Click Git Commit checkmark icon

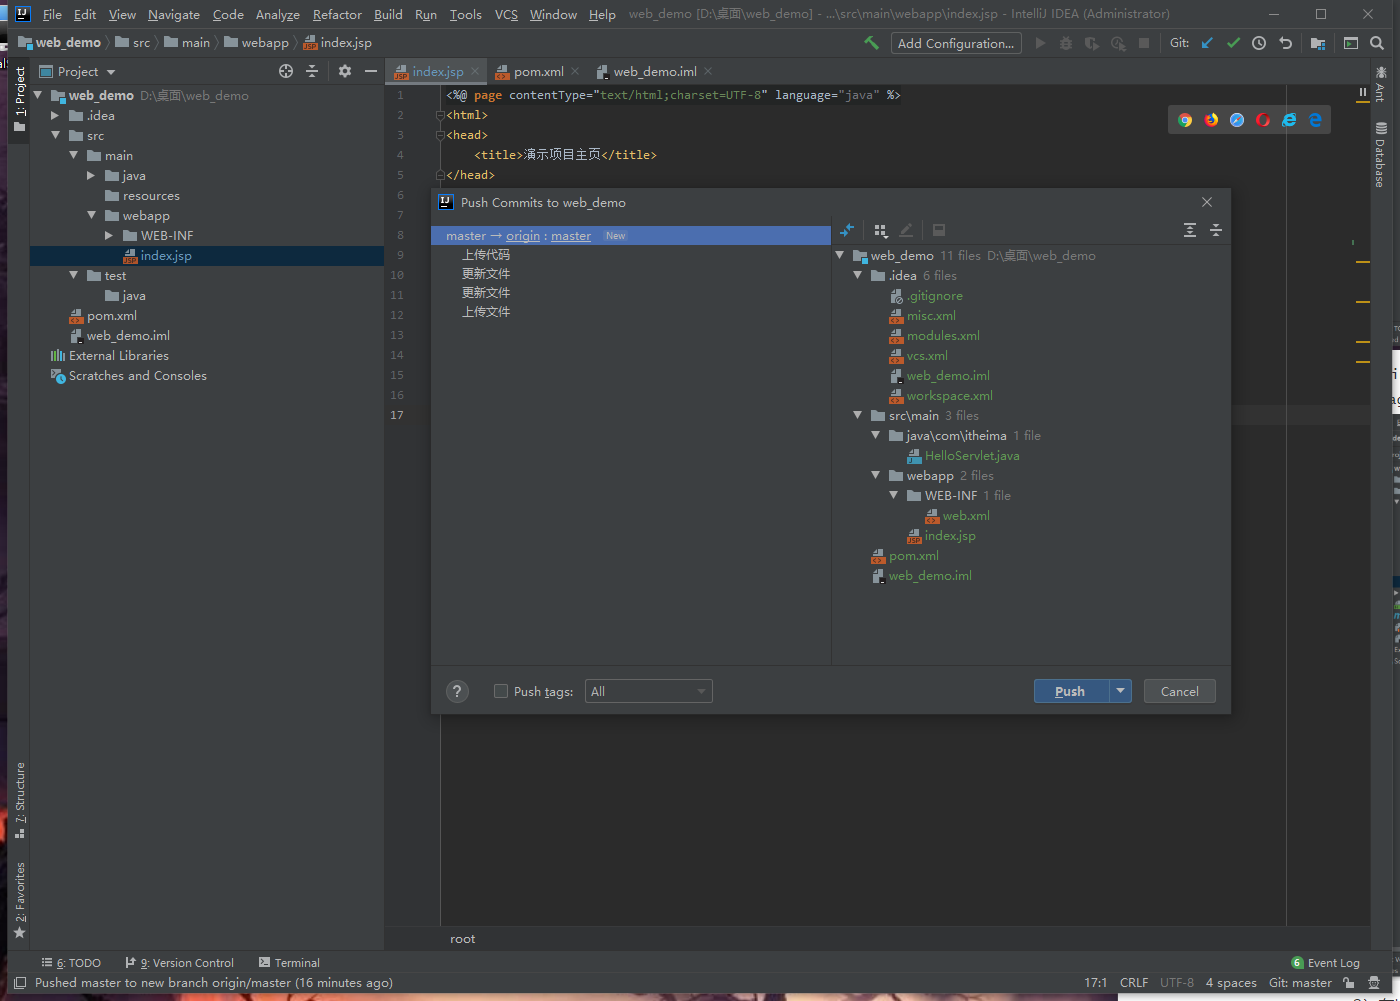(1233, 43)
